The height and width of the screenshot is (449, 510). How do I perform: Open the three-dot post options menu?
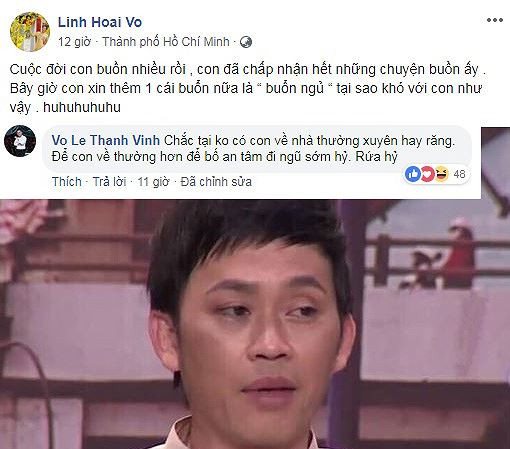[x=495, y=20]
